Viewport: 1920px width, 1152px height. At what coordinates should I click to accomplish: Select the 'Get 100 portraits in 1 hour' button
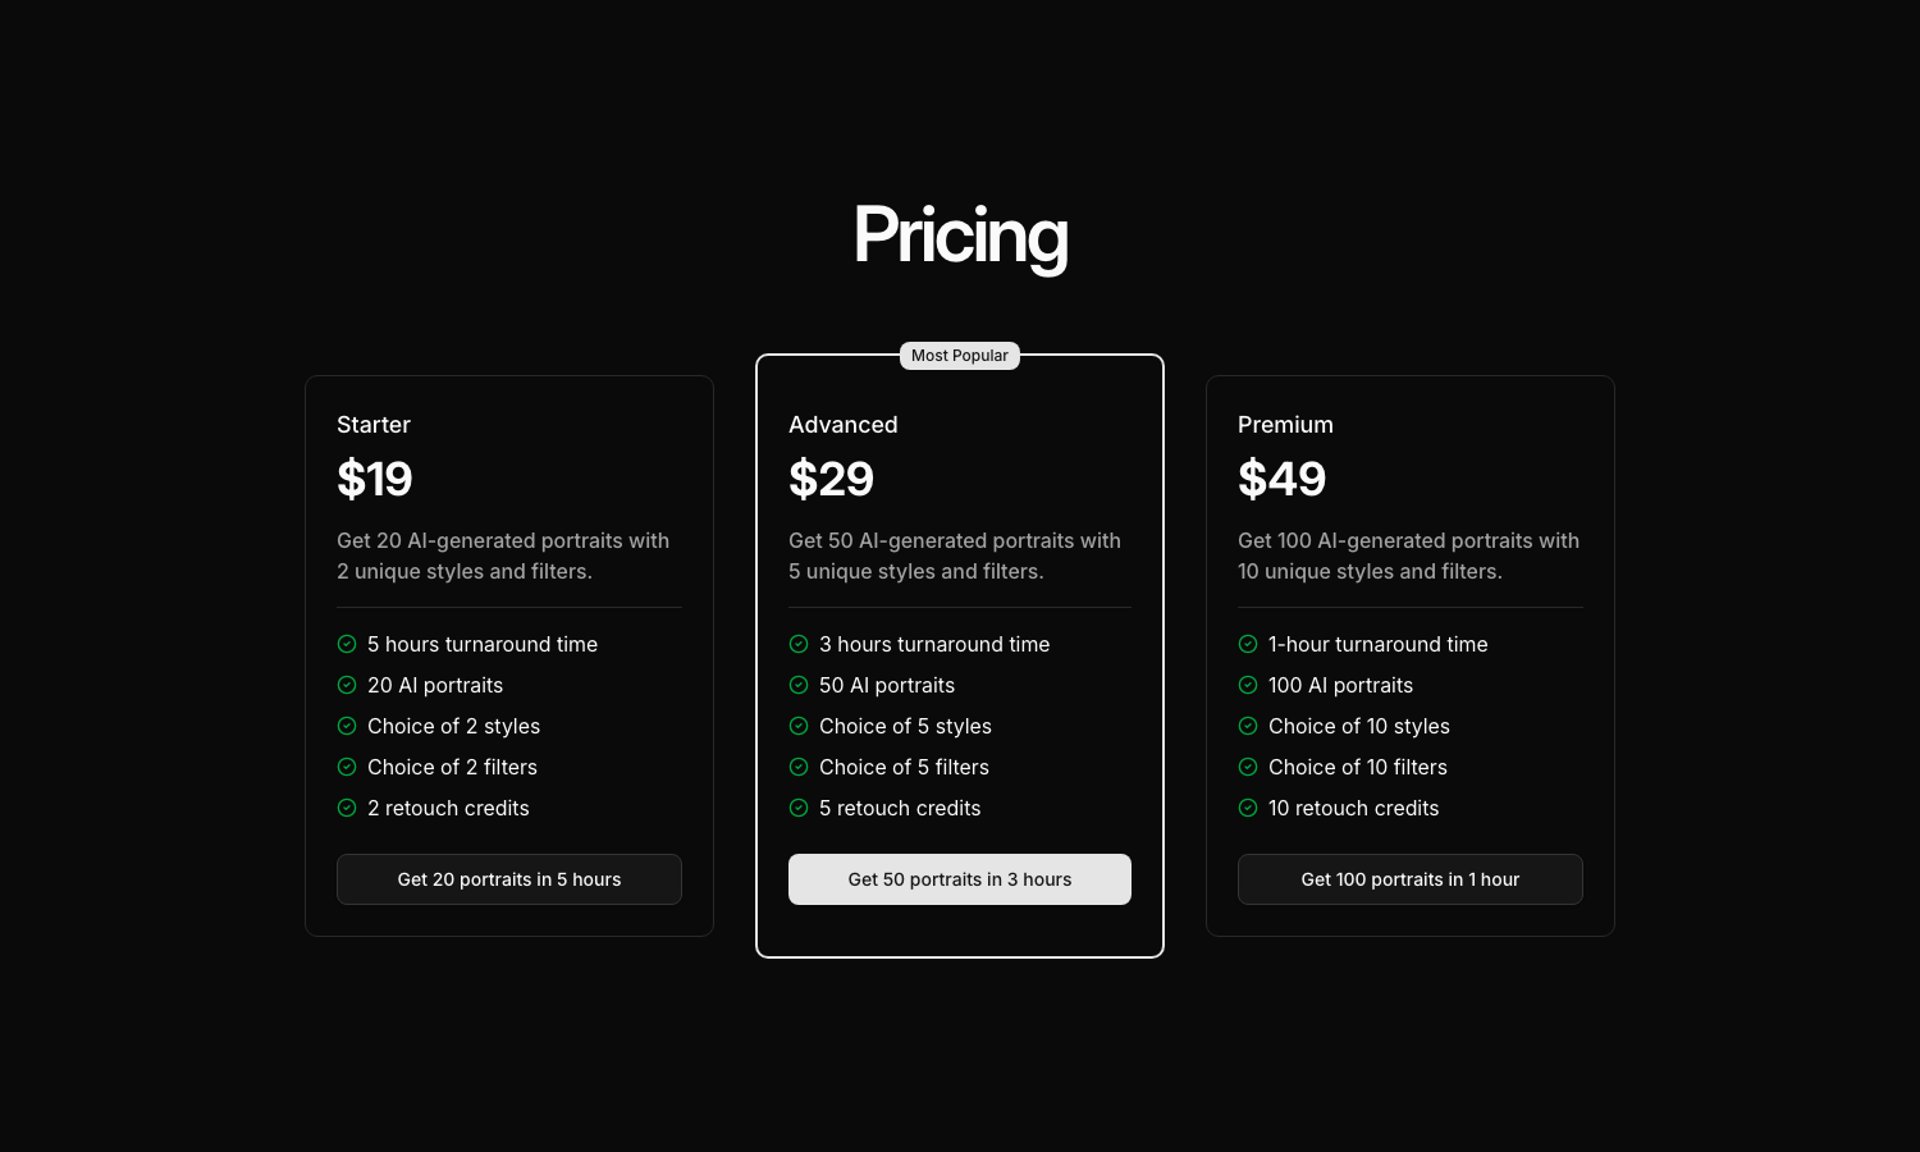[x=1410, y=879]
